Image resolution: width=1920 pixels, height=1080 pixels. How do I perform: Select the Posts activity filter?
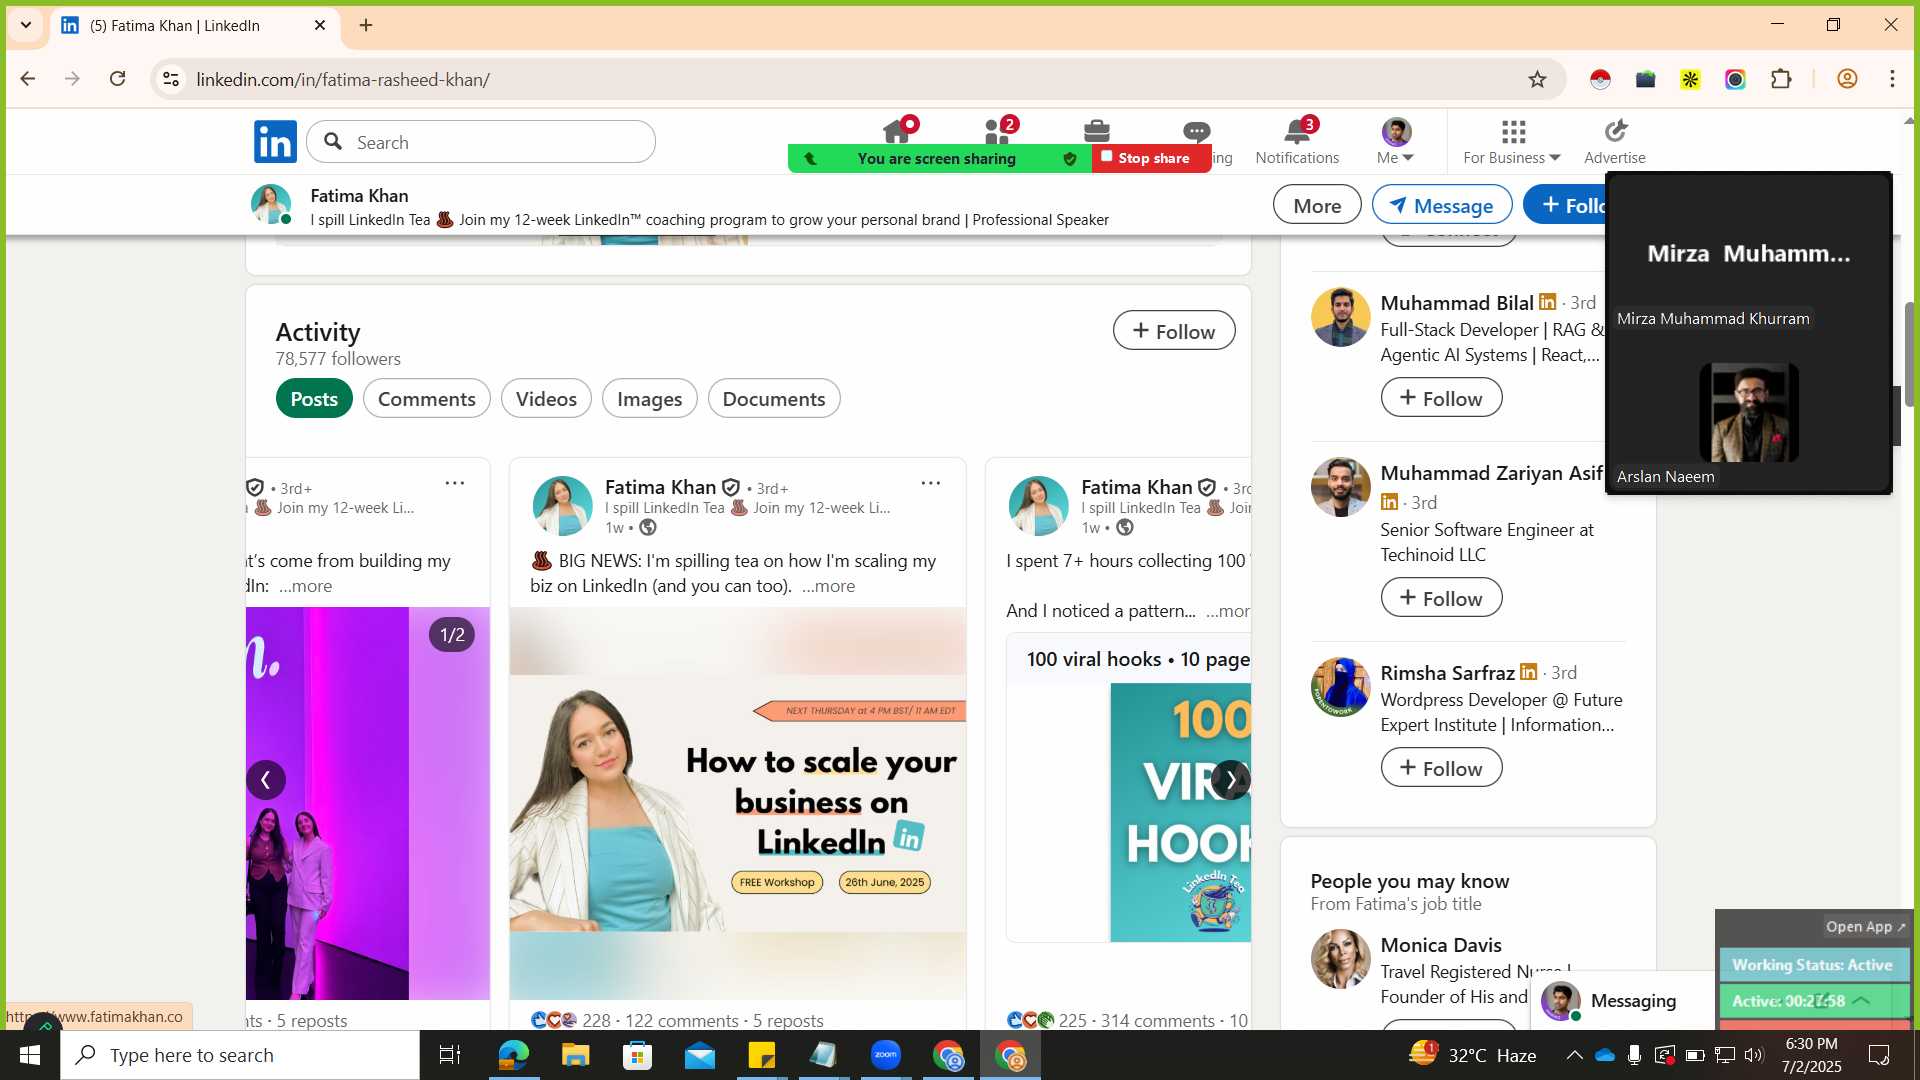tap(314, 398)
